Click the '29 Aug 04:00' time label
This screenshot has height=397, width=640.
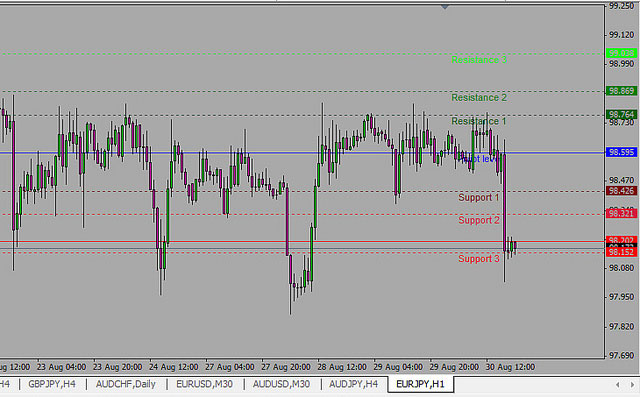tap(398, 367)
